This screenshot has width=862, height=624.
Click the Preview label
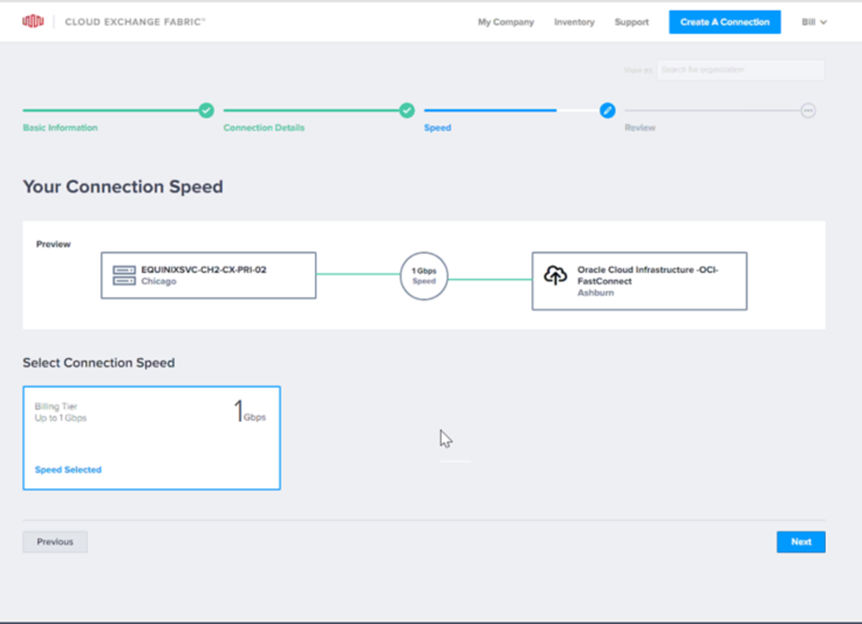click(53, 244)
